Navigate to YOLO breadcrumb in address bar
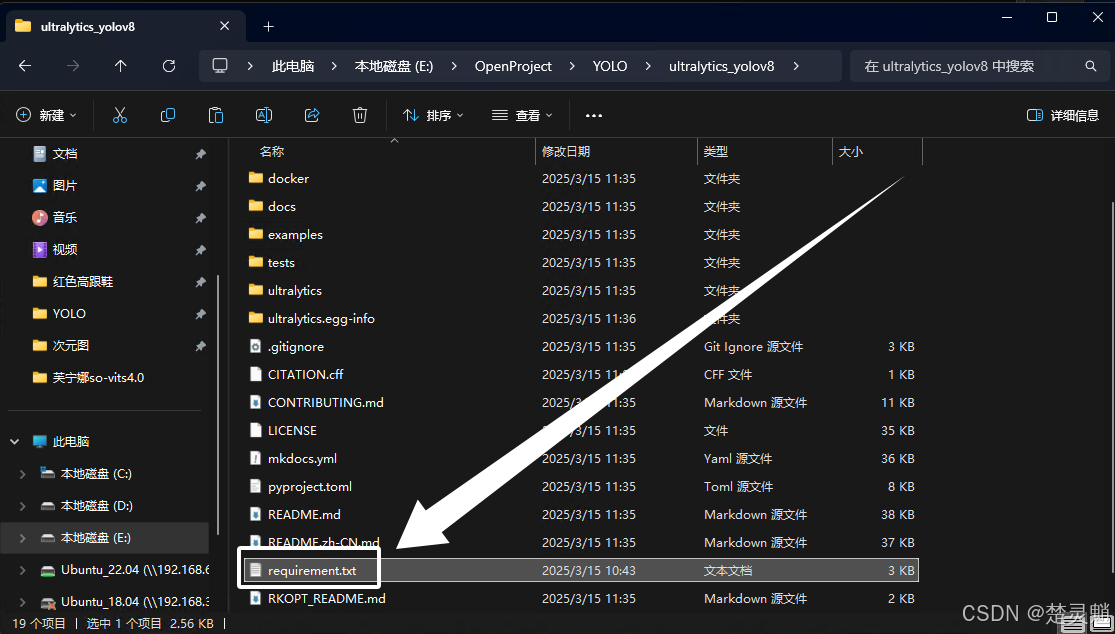The image size is (1115, 634). [610, 66]
